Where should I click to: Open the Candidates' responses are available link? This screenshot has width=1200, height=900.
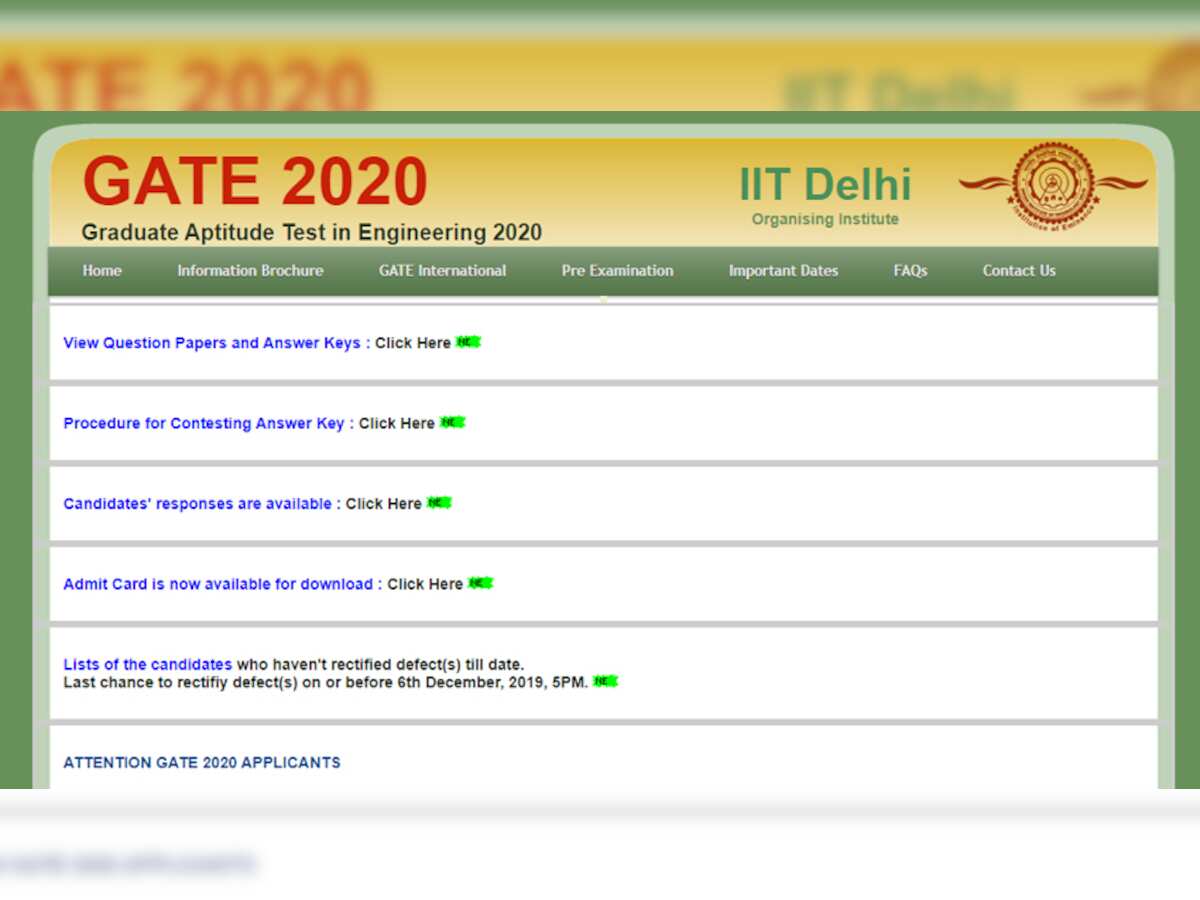coord(384,503)
